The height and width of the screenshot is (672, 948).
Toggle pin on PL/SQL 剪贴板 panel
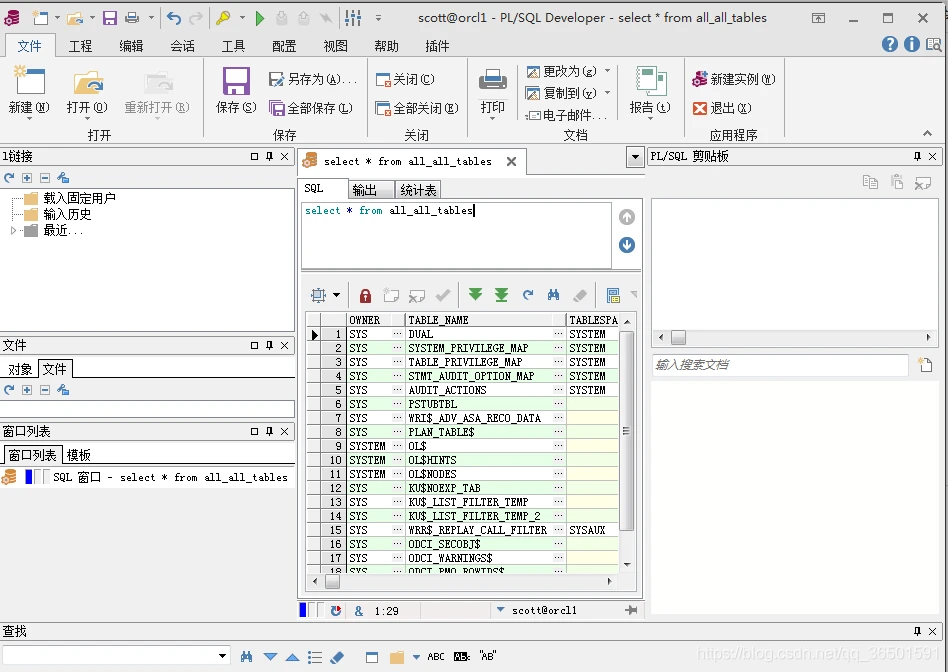coord(917,157)
